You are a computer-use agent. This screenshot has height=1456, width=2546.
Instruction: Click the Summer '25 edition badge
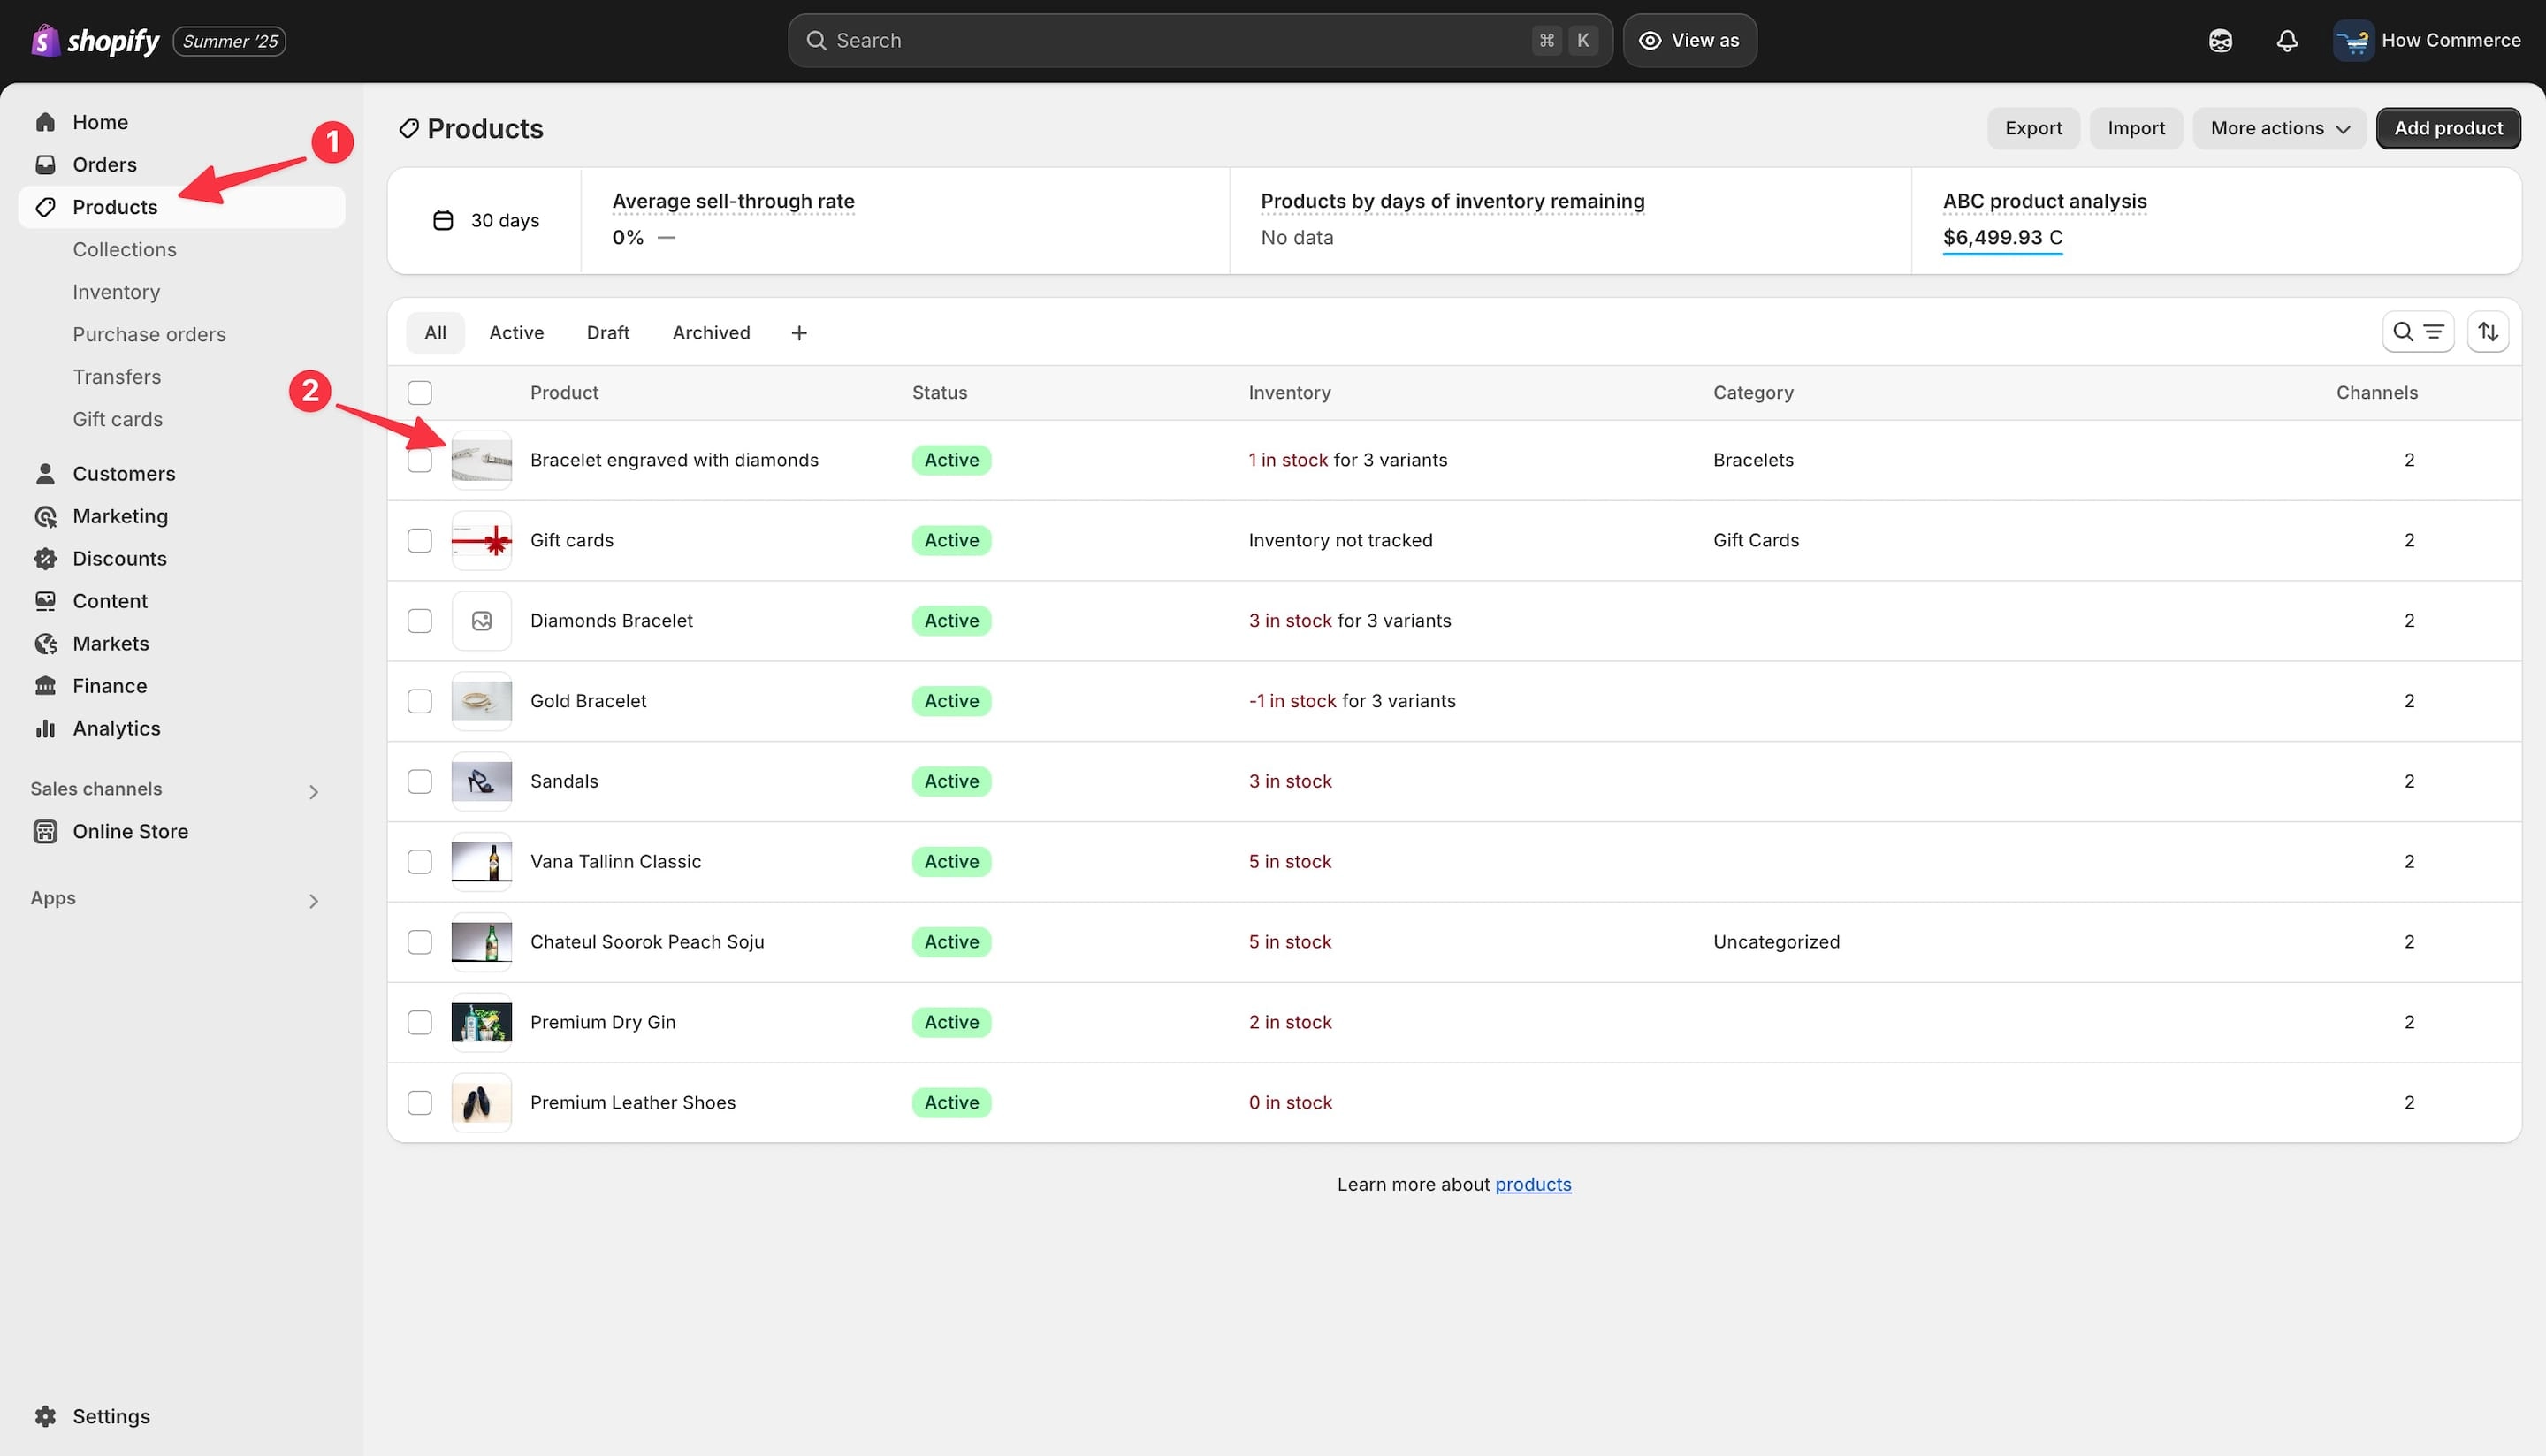230,41
